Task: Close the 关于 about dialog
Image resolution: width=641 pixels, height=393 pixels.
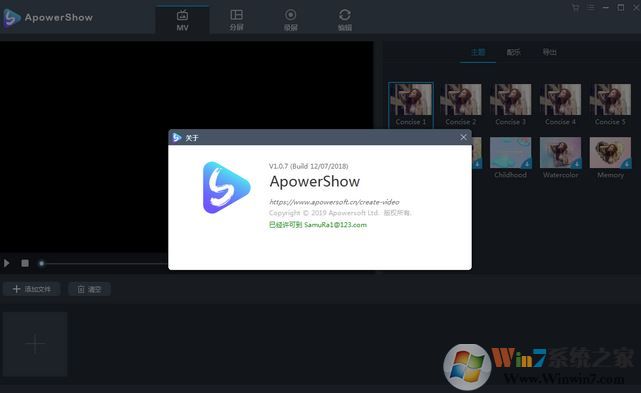Action: [x=463, y=137]
